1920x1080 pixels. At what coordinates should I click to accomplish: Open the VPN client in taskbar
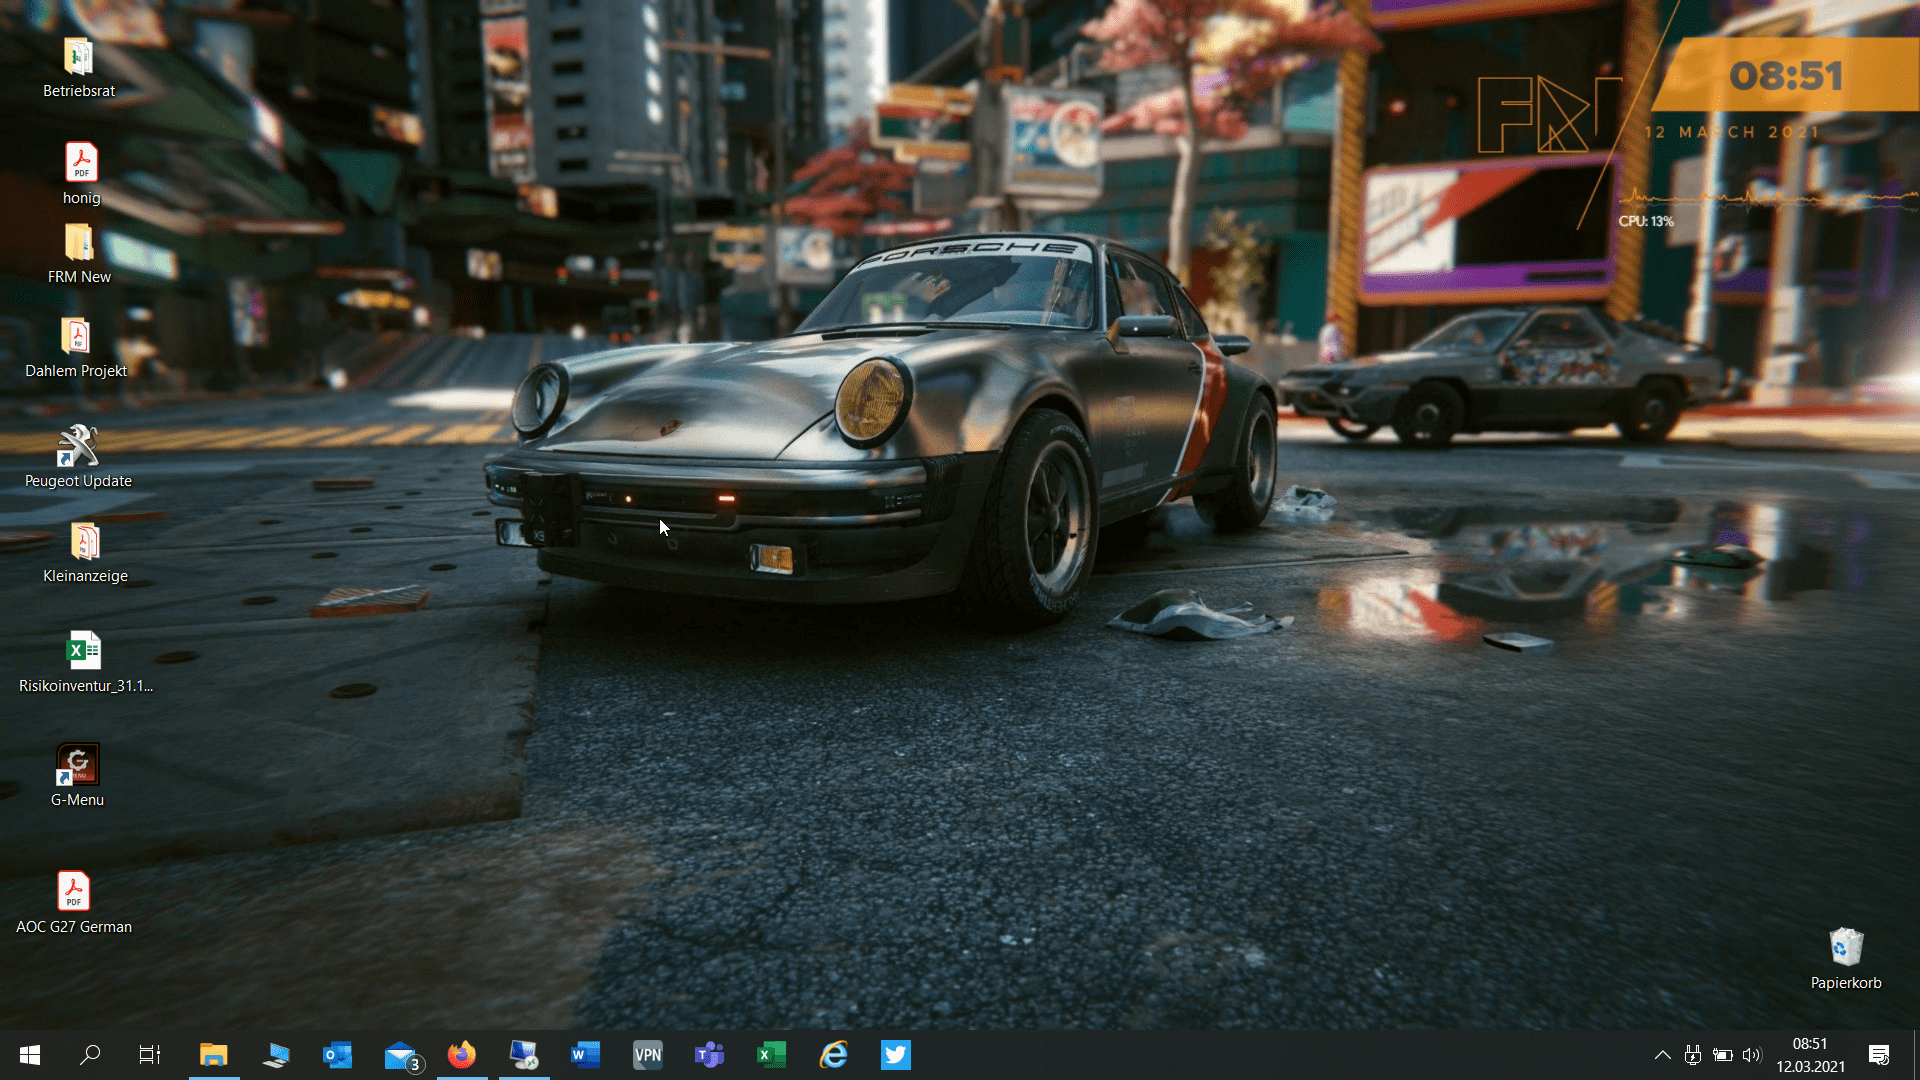pos(648,1055)
